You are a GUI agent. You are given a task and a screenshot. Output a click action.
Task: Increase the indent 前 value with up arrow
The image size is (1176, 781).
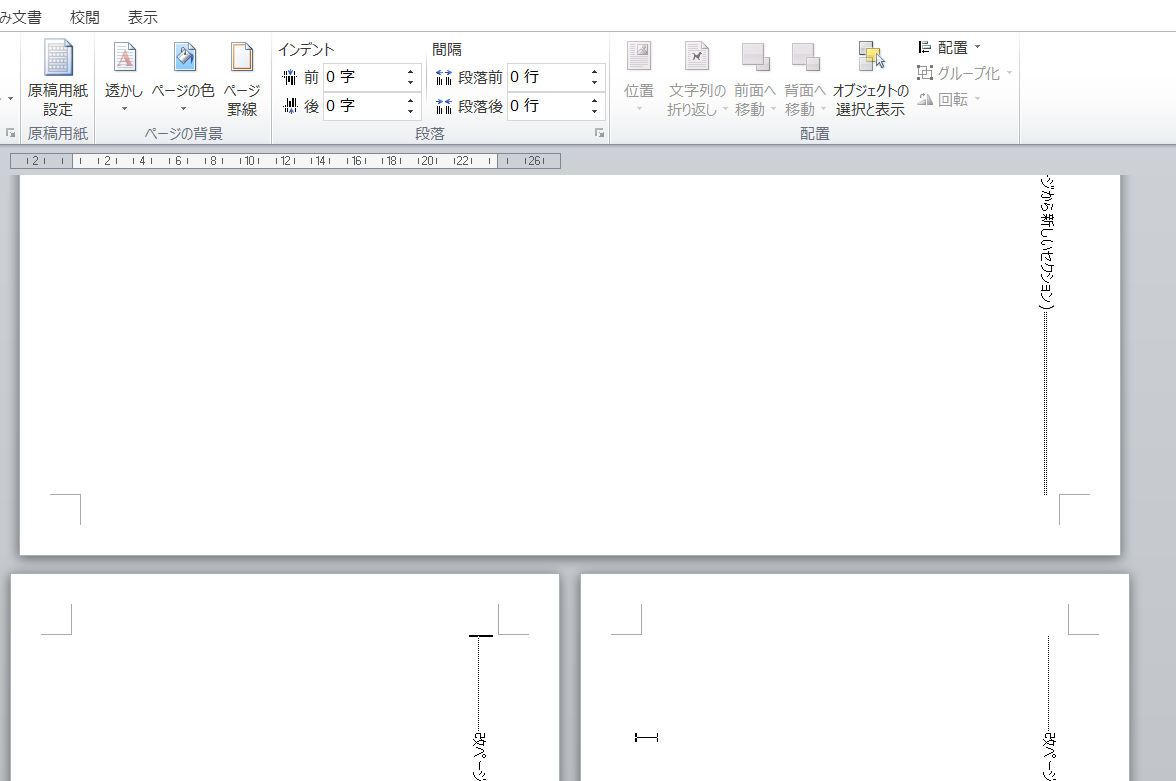(x=410, y=71)
